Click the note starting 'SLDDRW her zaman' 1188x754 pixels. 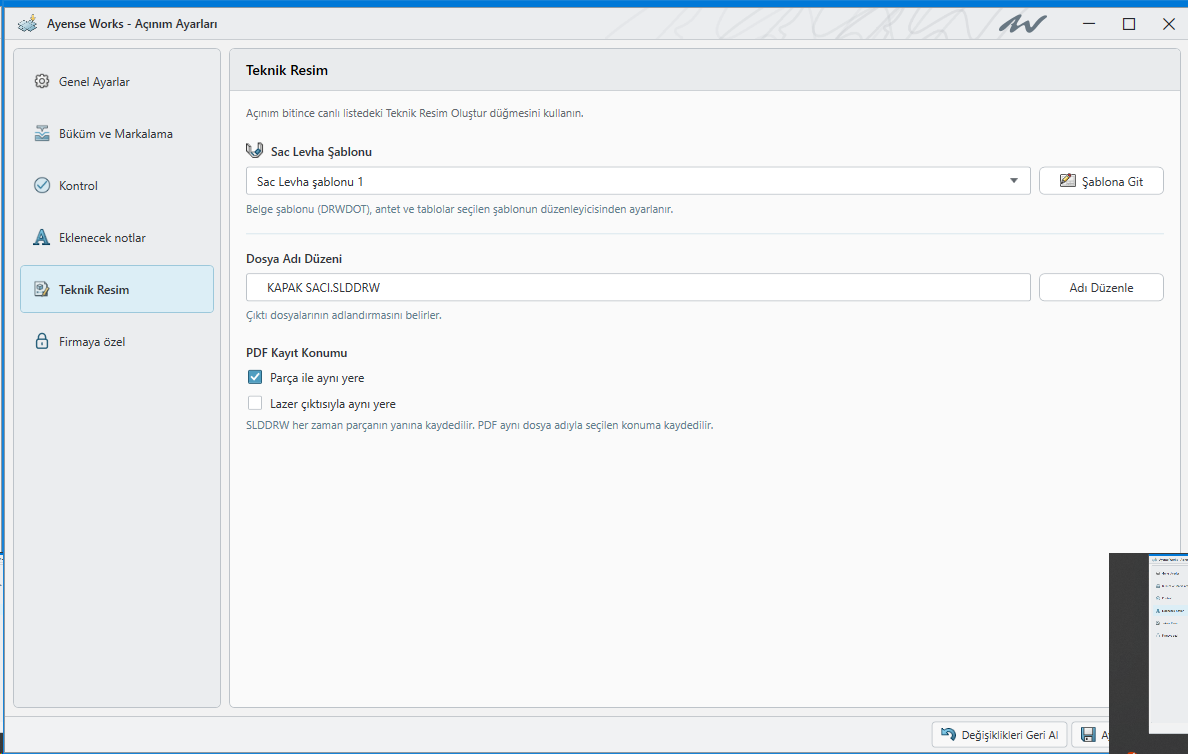coord(480,425)
